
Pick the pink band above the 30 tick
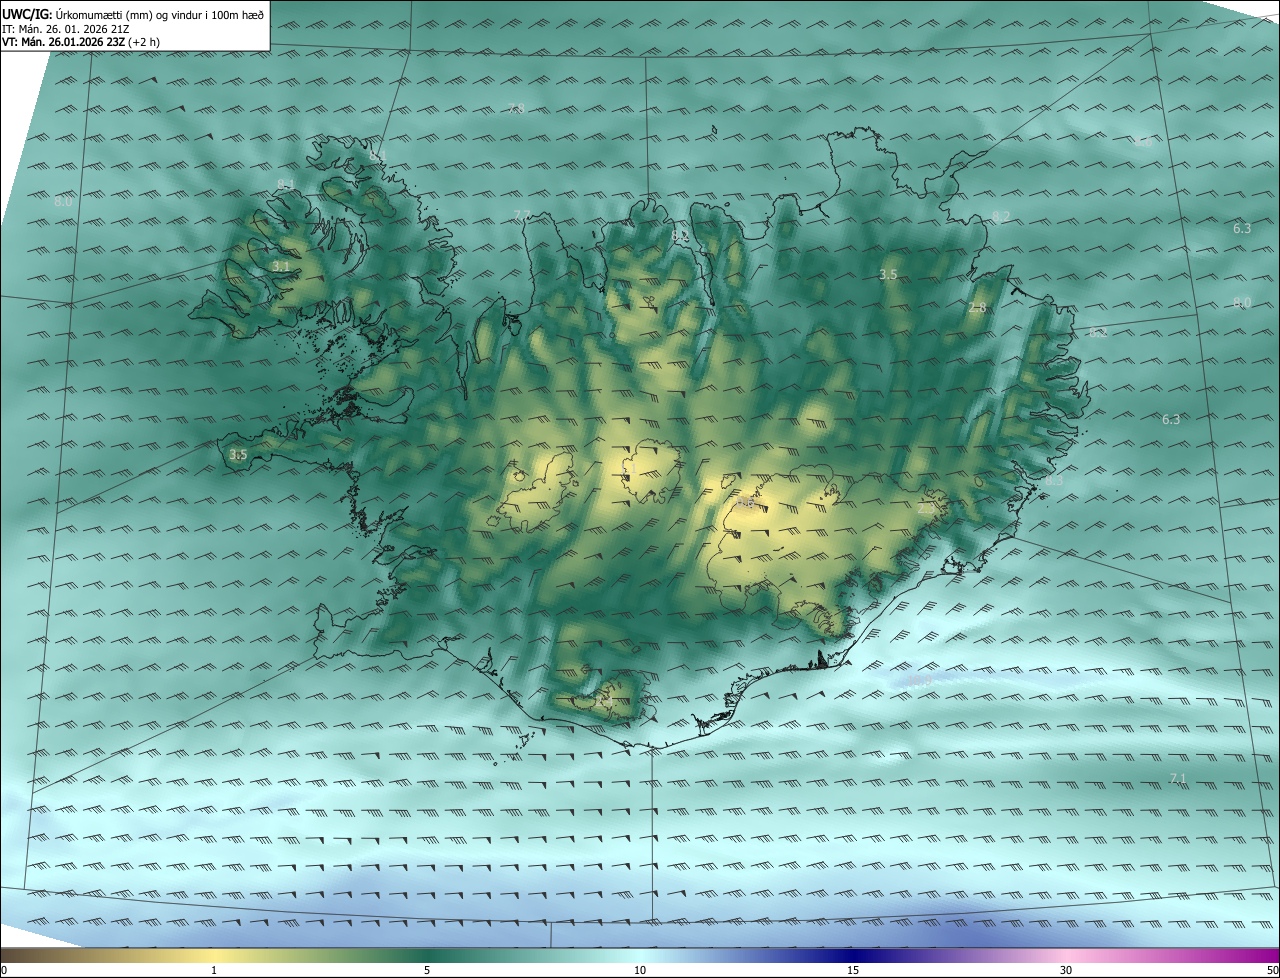point(1066,954)
